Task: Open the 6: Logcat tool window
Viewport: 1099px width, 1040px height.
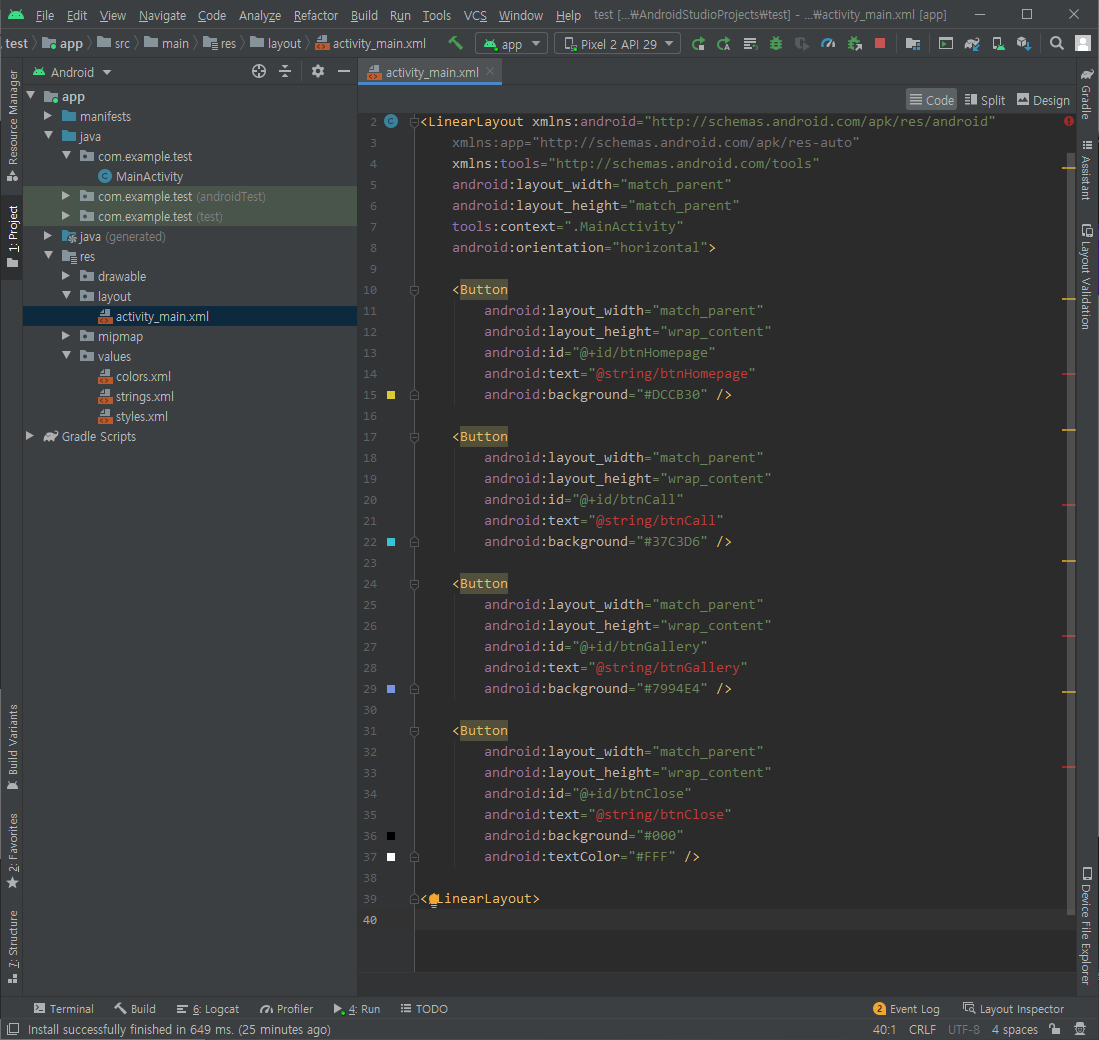Action: coord(207,1008)
